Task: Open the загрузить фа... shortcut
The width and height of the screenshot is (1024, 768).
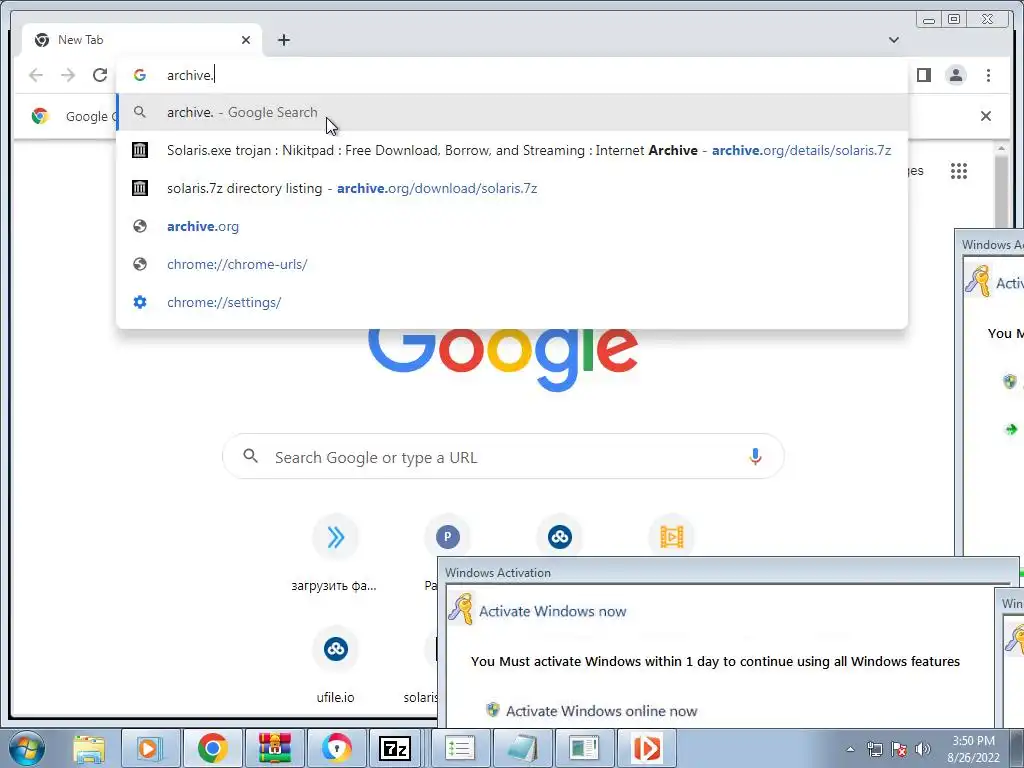Action: pos(335,552)
